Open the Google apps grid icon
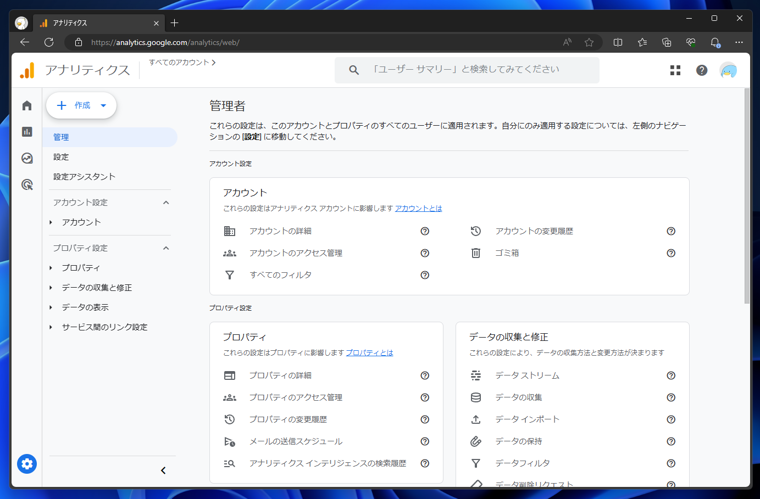This screenshot has height=499, width=760. point(675,70)
